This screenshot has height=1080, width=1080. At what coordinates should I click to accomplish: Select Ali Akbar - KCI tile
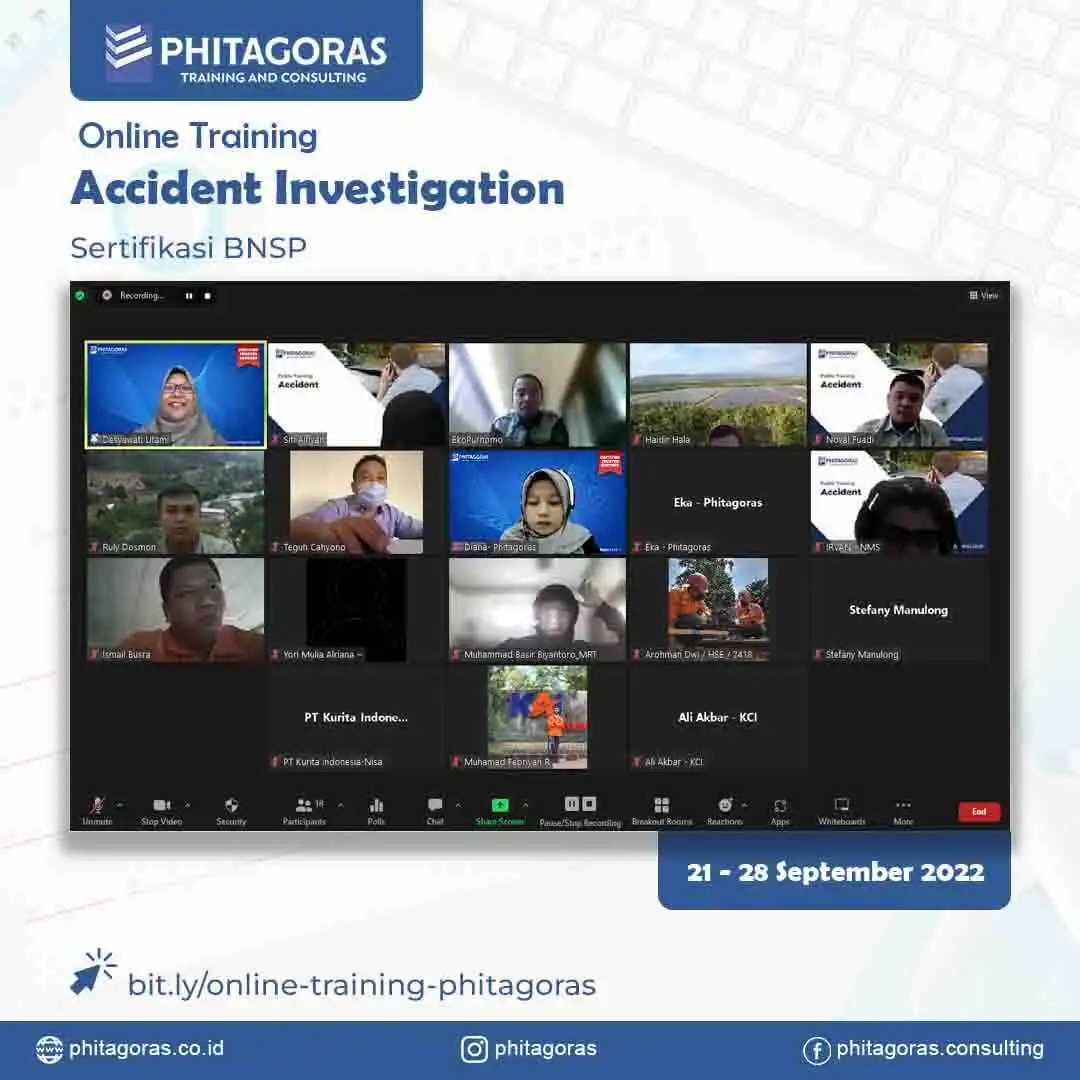718,717
